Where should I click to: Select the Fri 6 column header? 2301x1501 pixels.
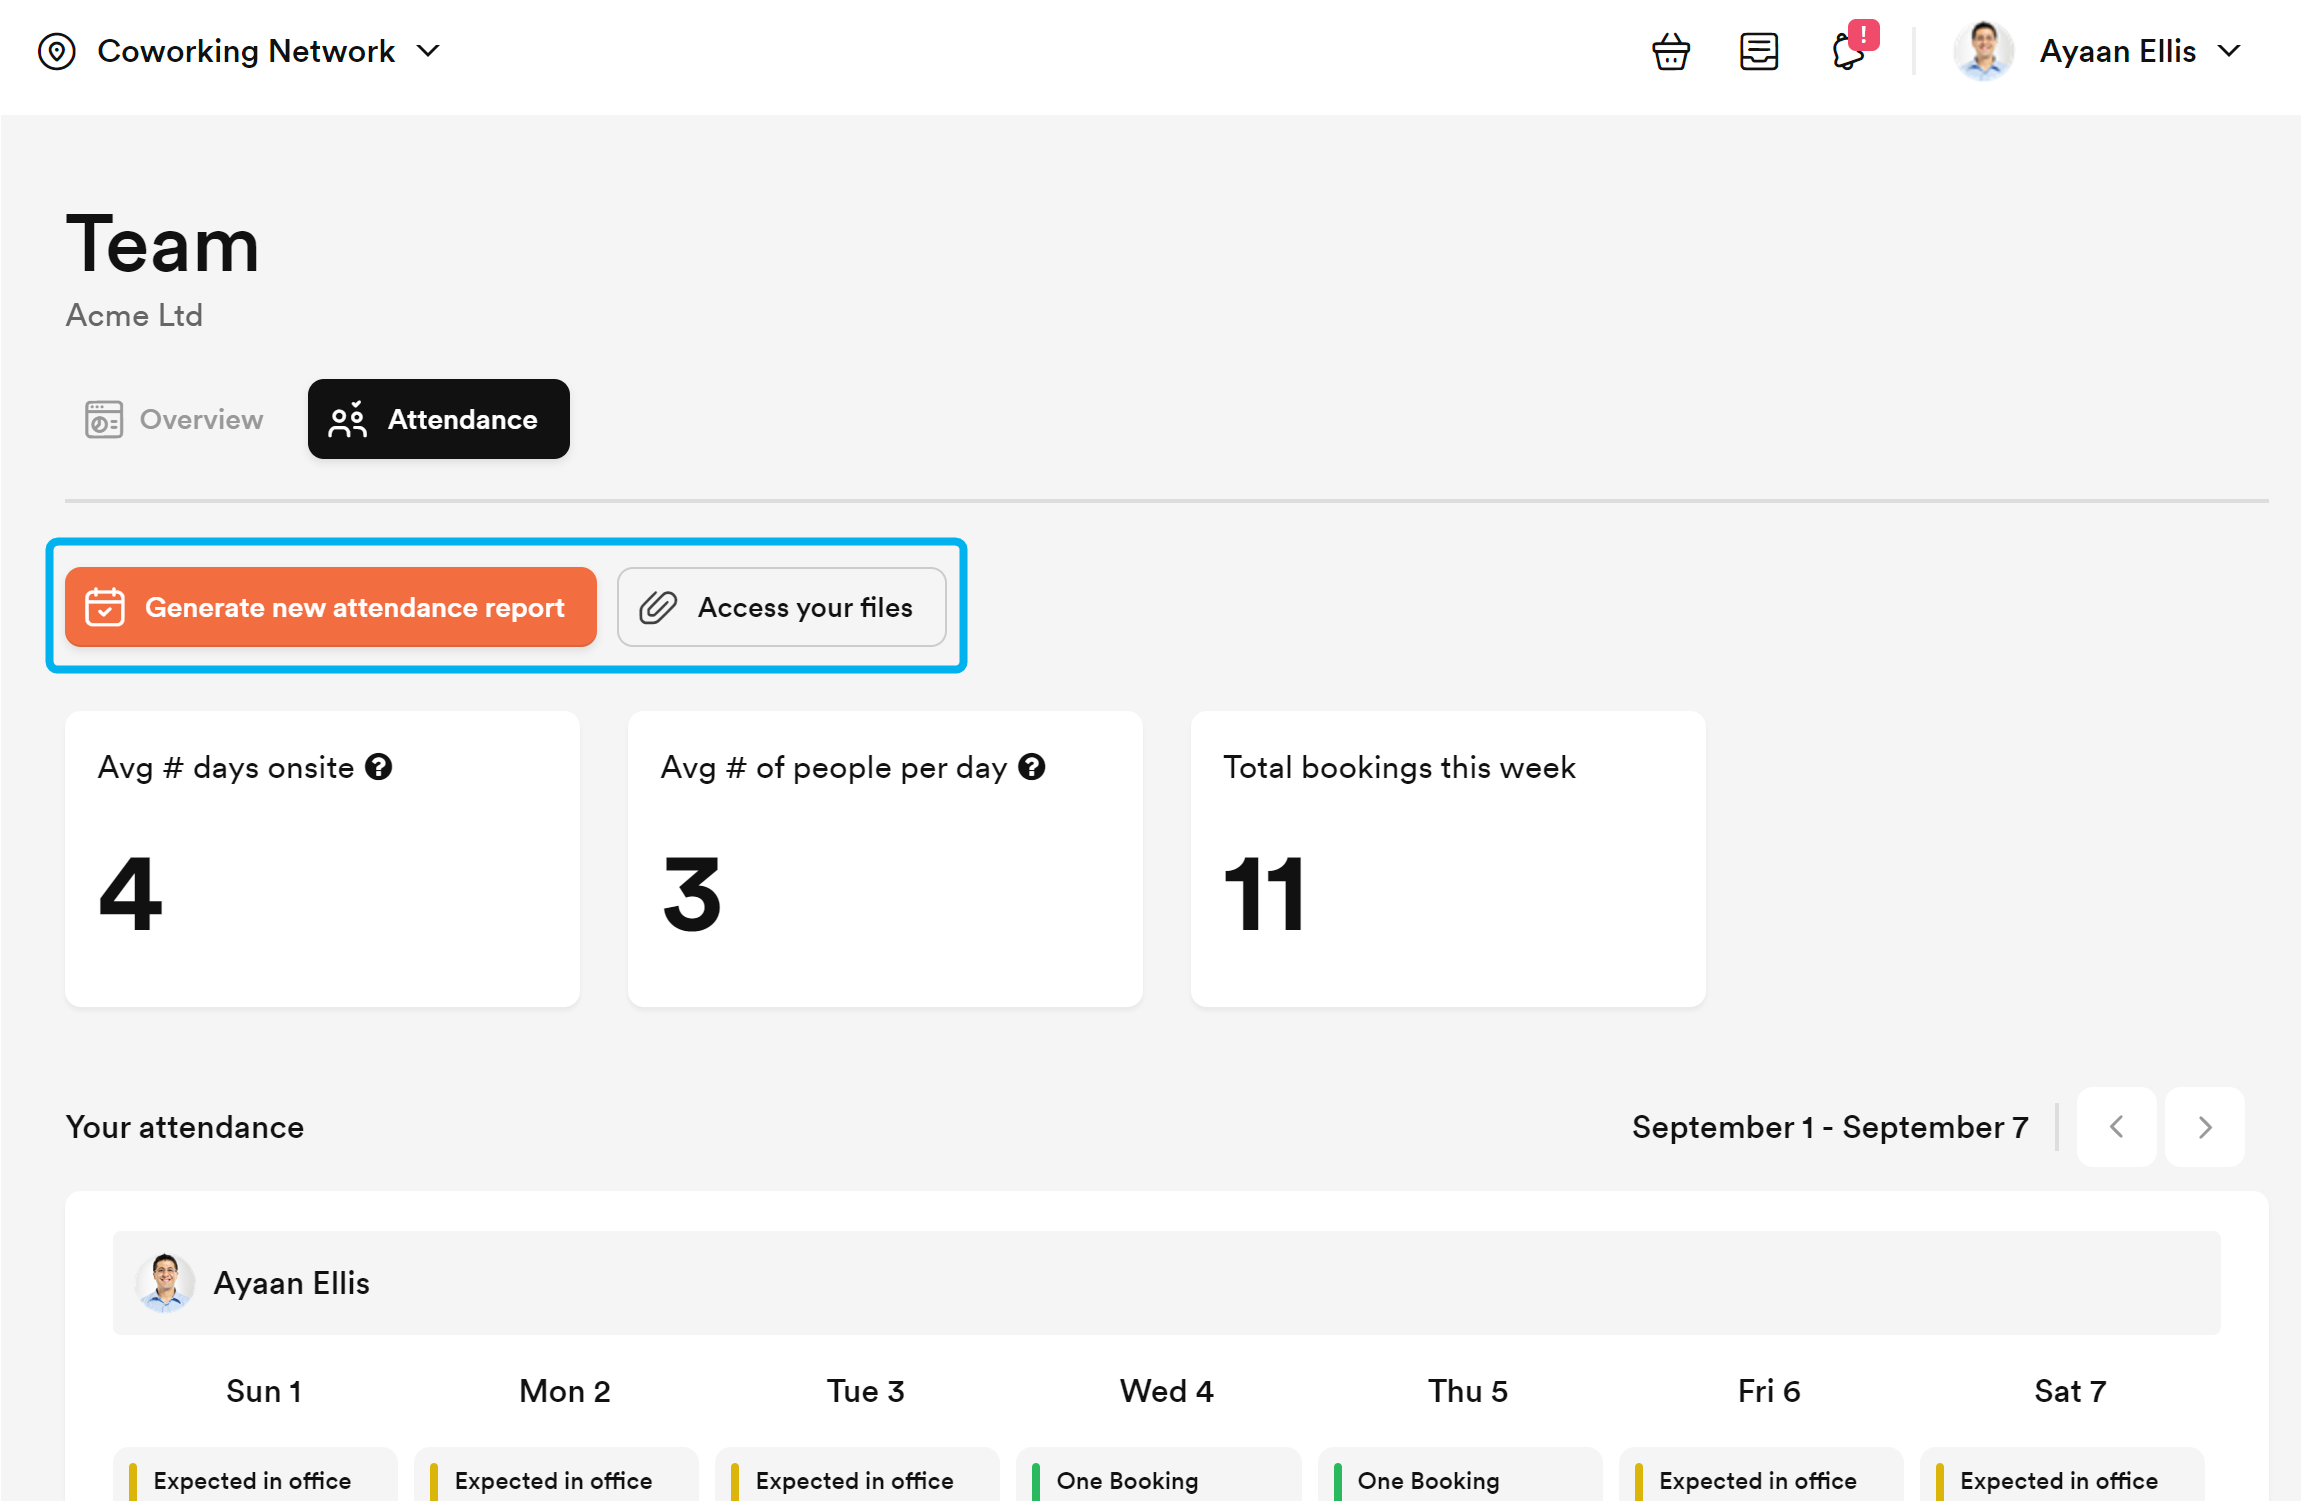(1769, 1391)
